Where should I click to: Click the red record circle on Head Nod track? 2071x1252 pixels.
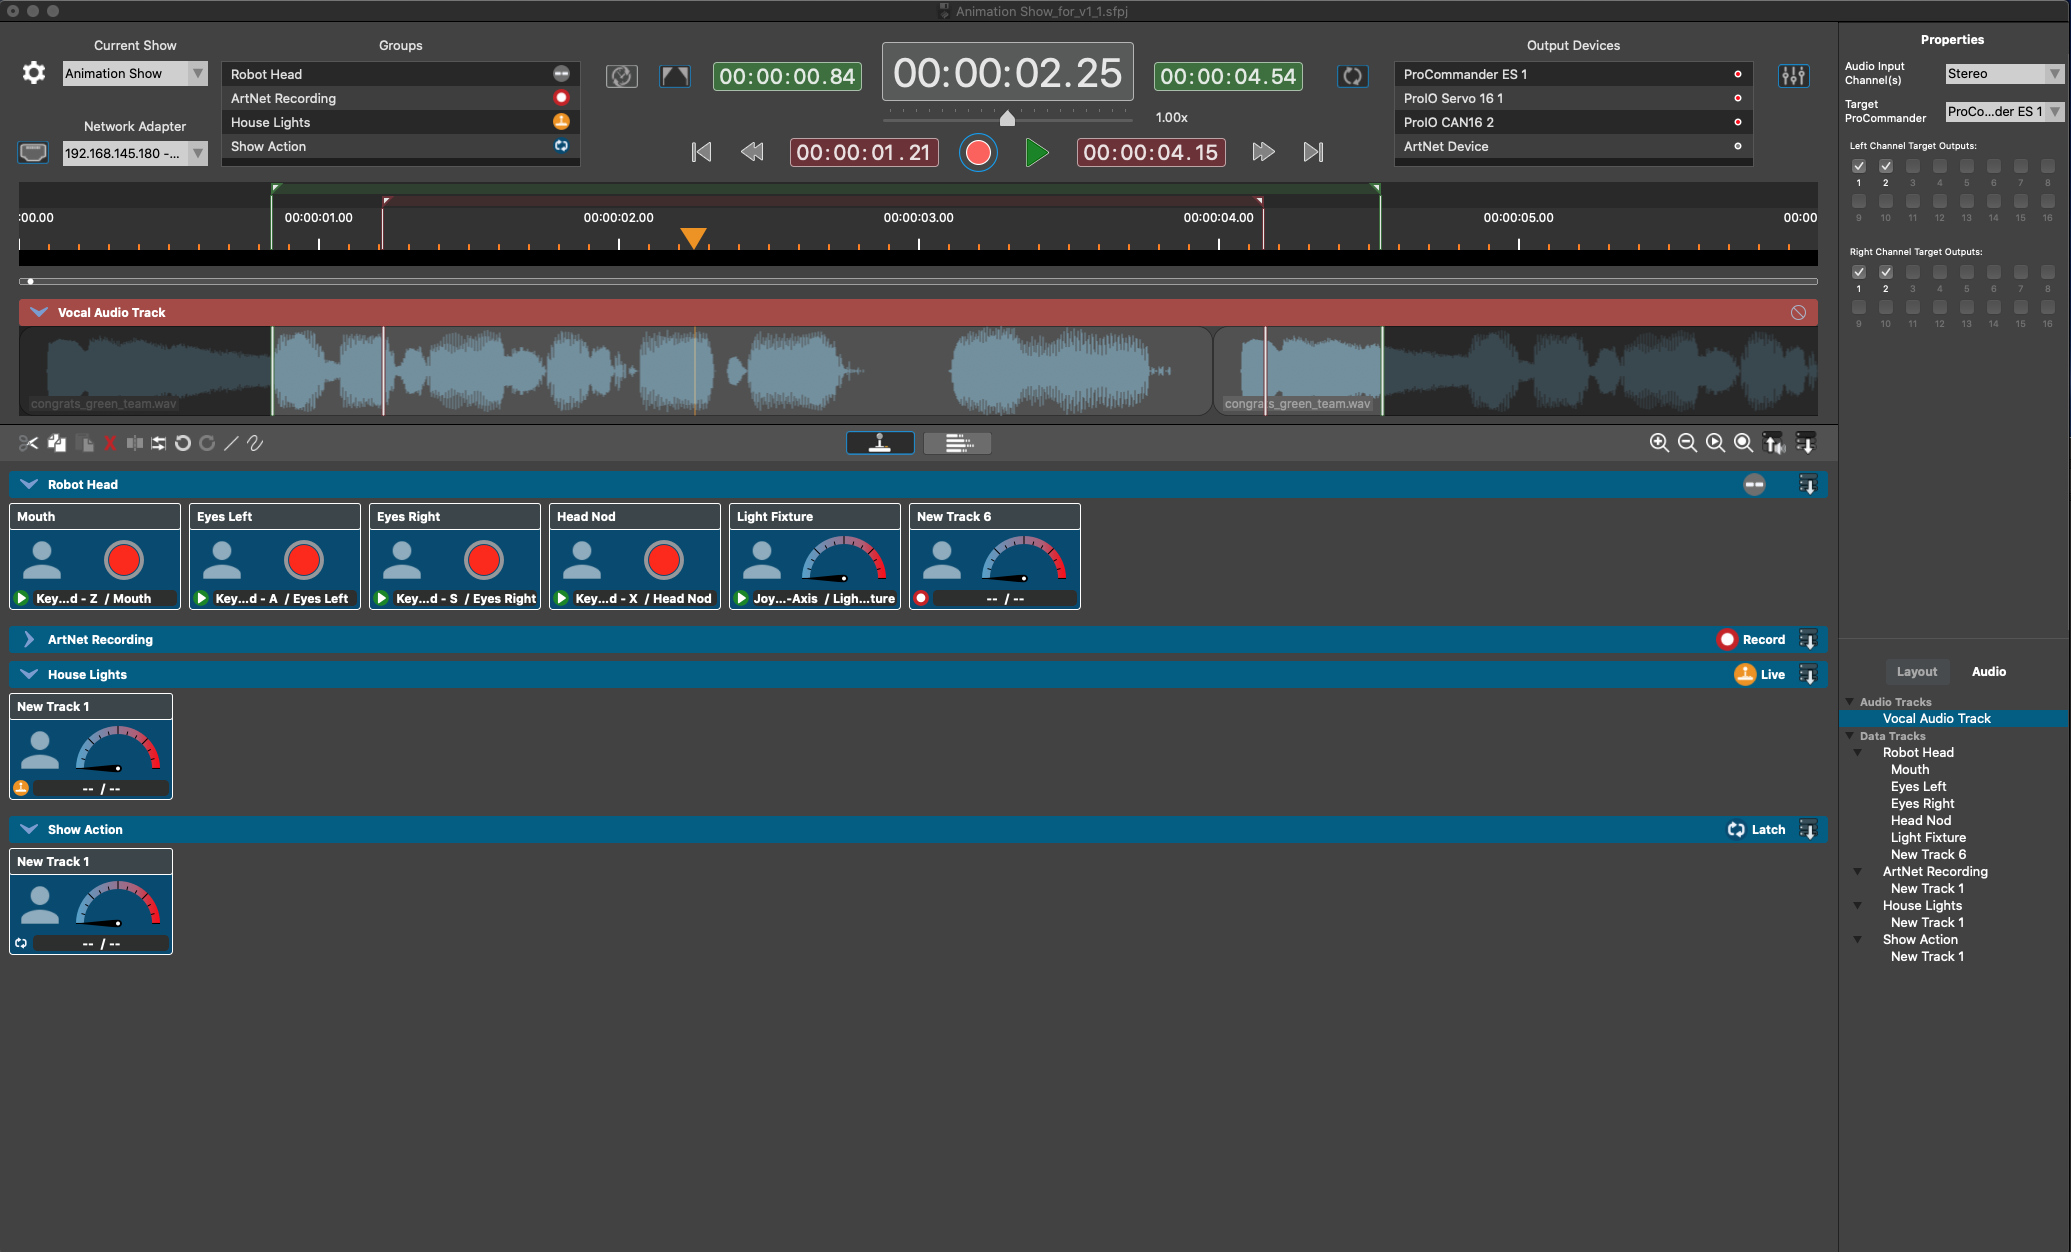coord(664,561)
